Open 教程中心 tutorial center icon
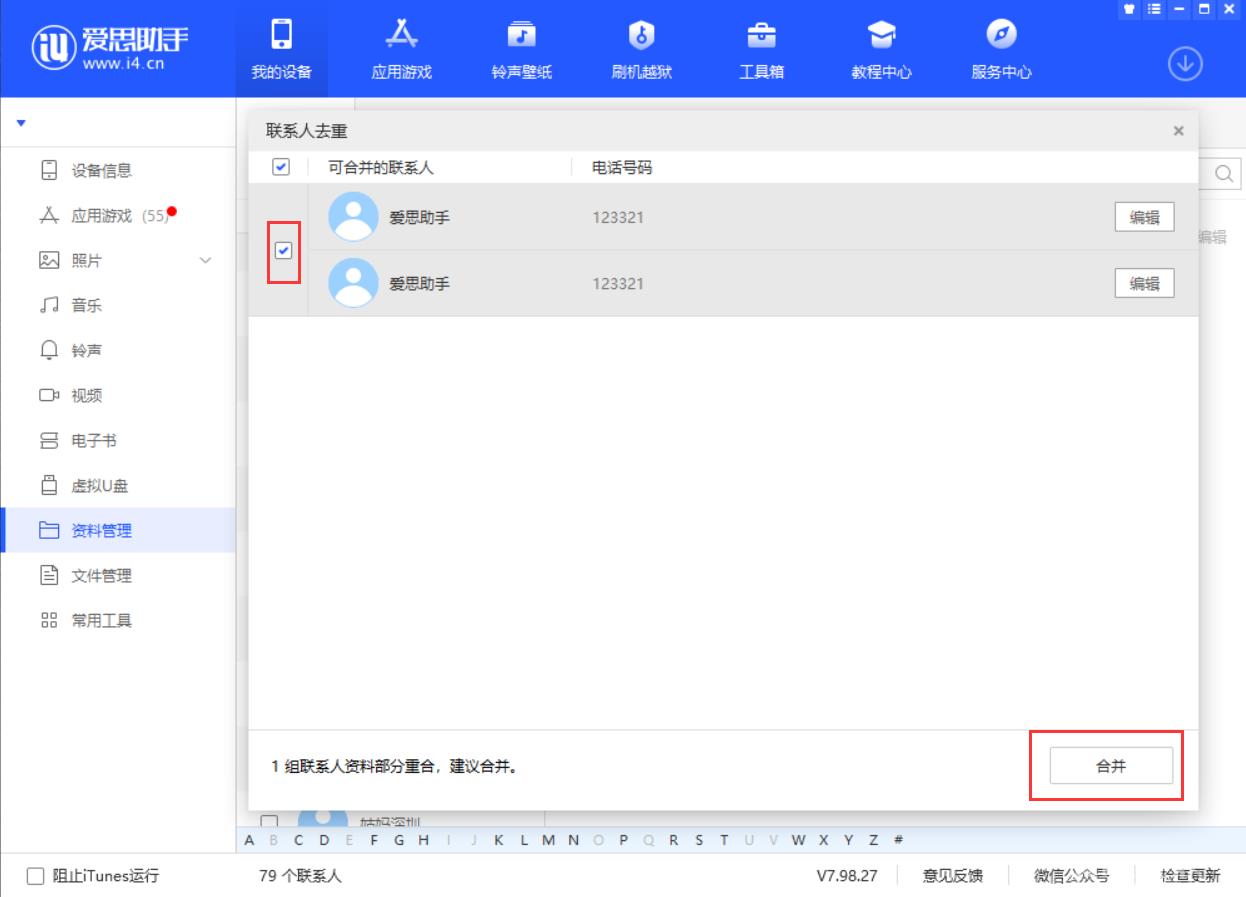 881,37
